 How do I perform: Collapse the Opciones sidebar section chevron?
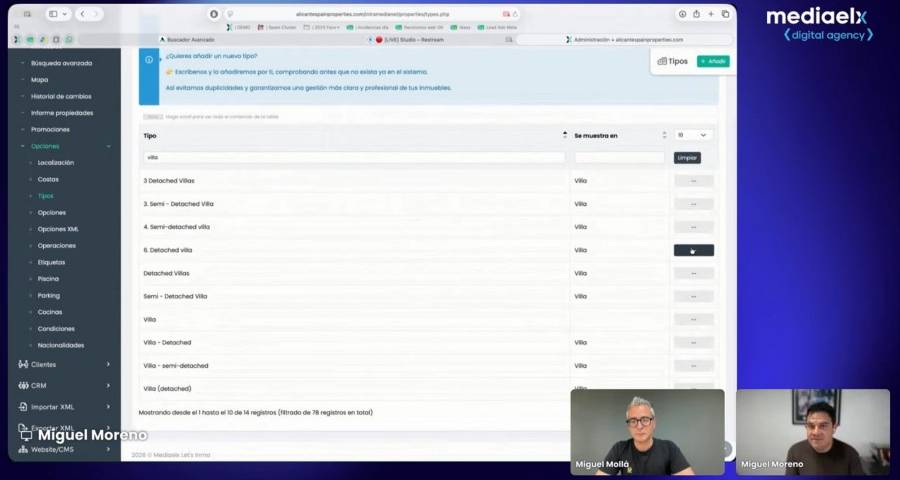click(108, 146)
